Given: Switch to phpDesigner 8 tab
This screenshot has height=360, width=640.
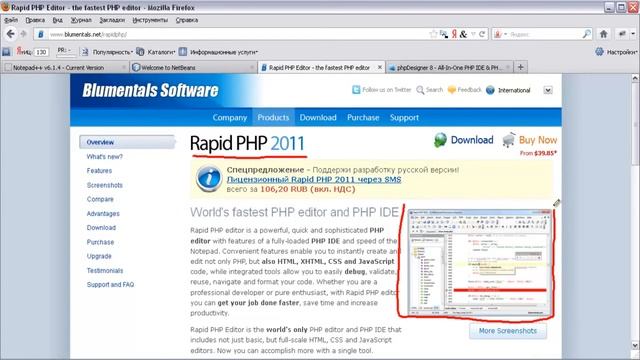Looking at the screenshot, I should [449, 67].
